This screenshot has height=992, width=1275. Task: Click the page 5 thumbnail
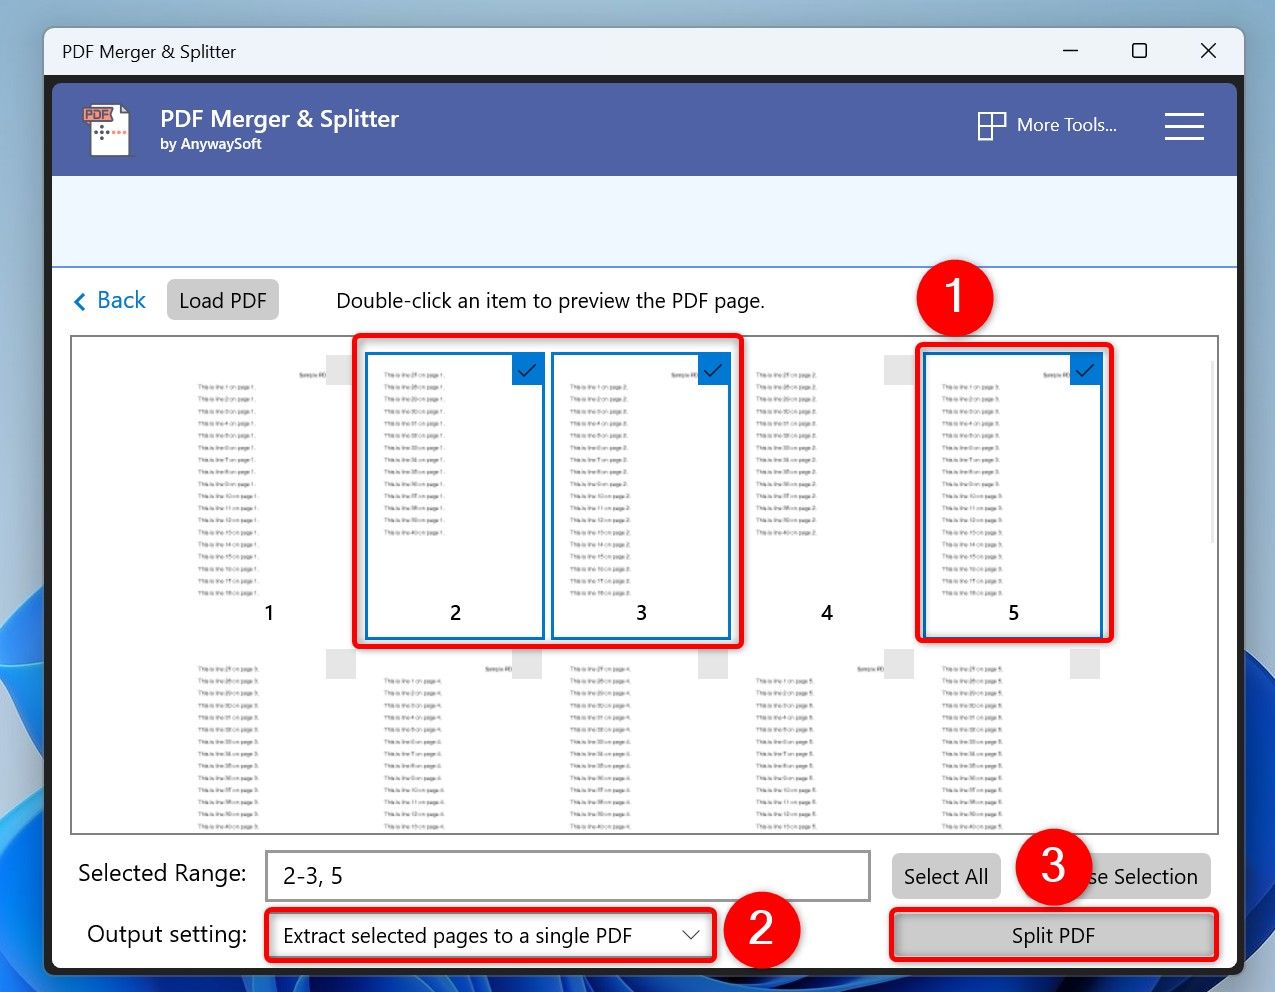1013,496
